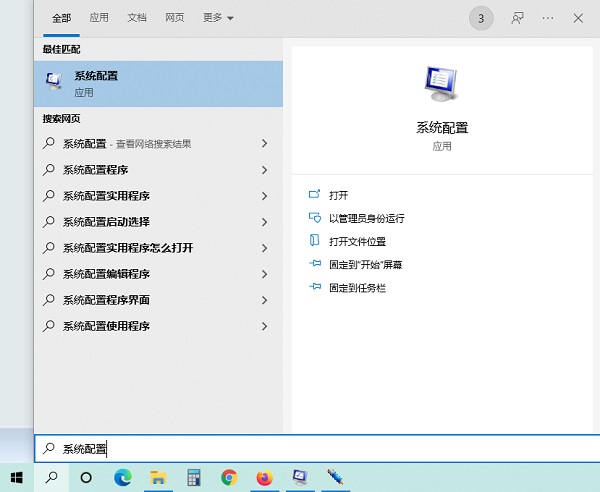
Task: Expand arrow for 系统配置启动选择 suggestion
Action: tap(264, 222)
